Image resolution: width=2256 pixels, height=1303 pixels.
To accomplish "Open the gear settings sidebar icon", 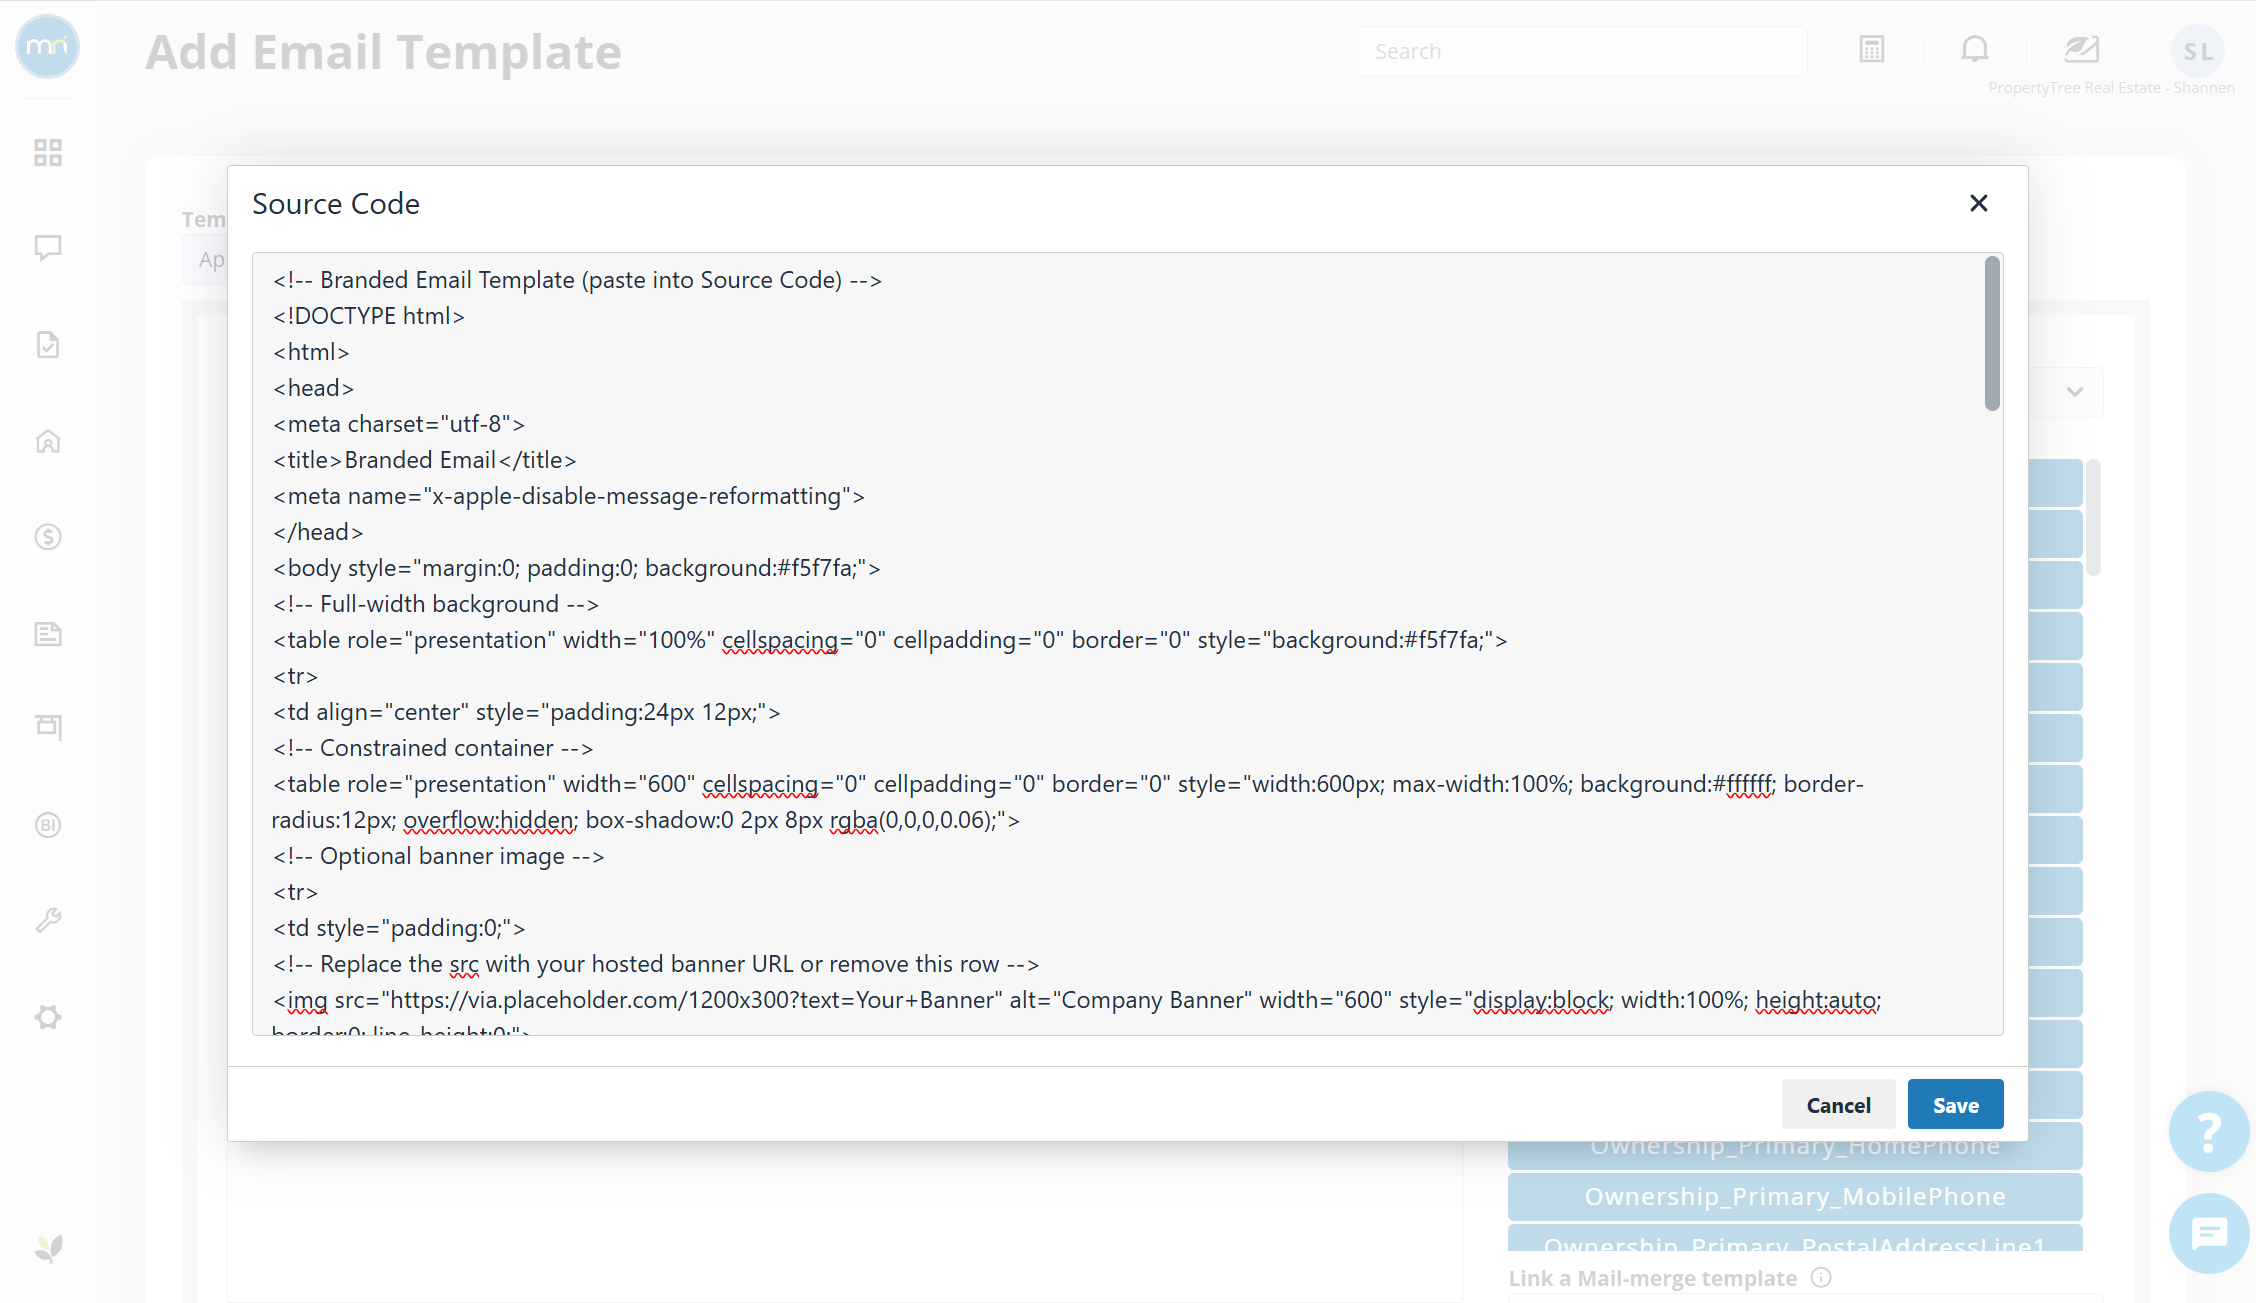I will [x=48, y=1017].
